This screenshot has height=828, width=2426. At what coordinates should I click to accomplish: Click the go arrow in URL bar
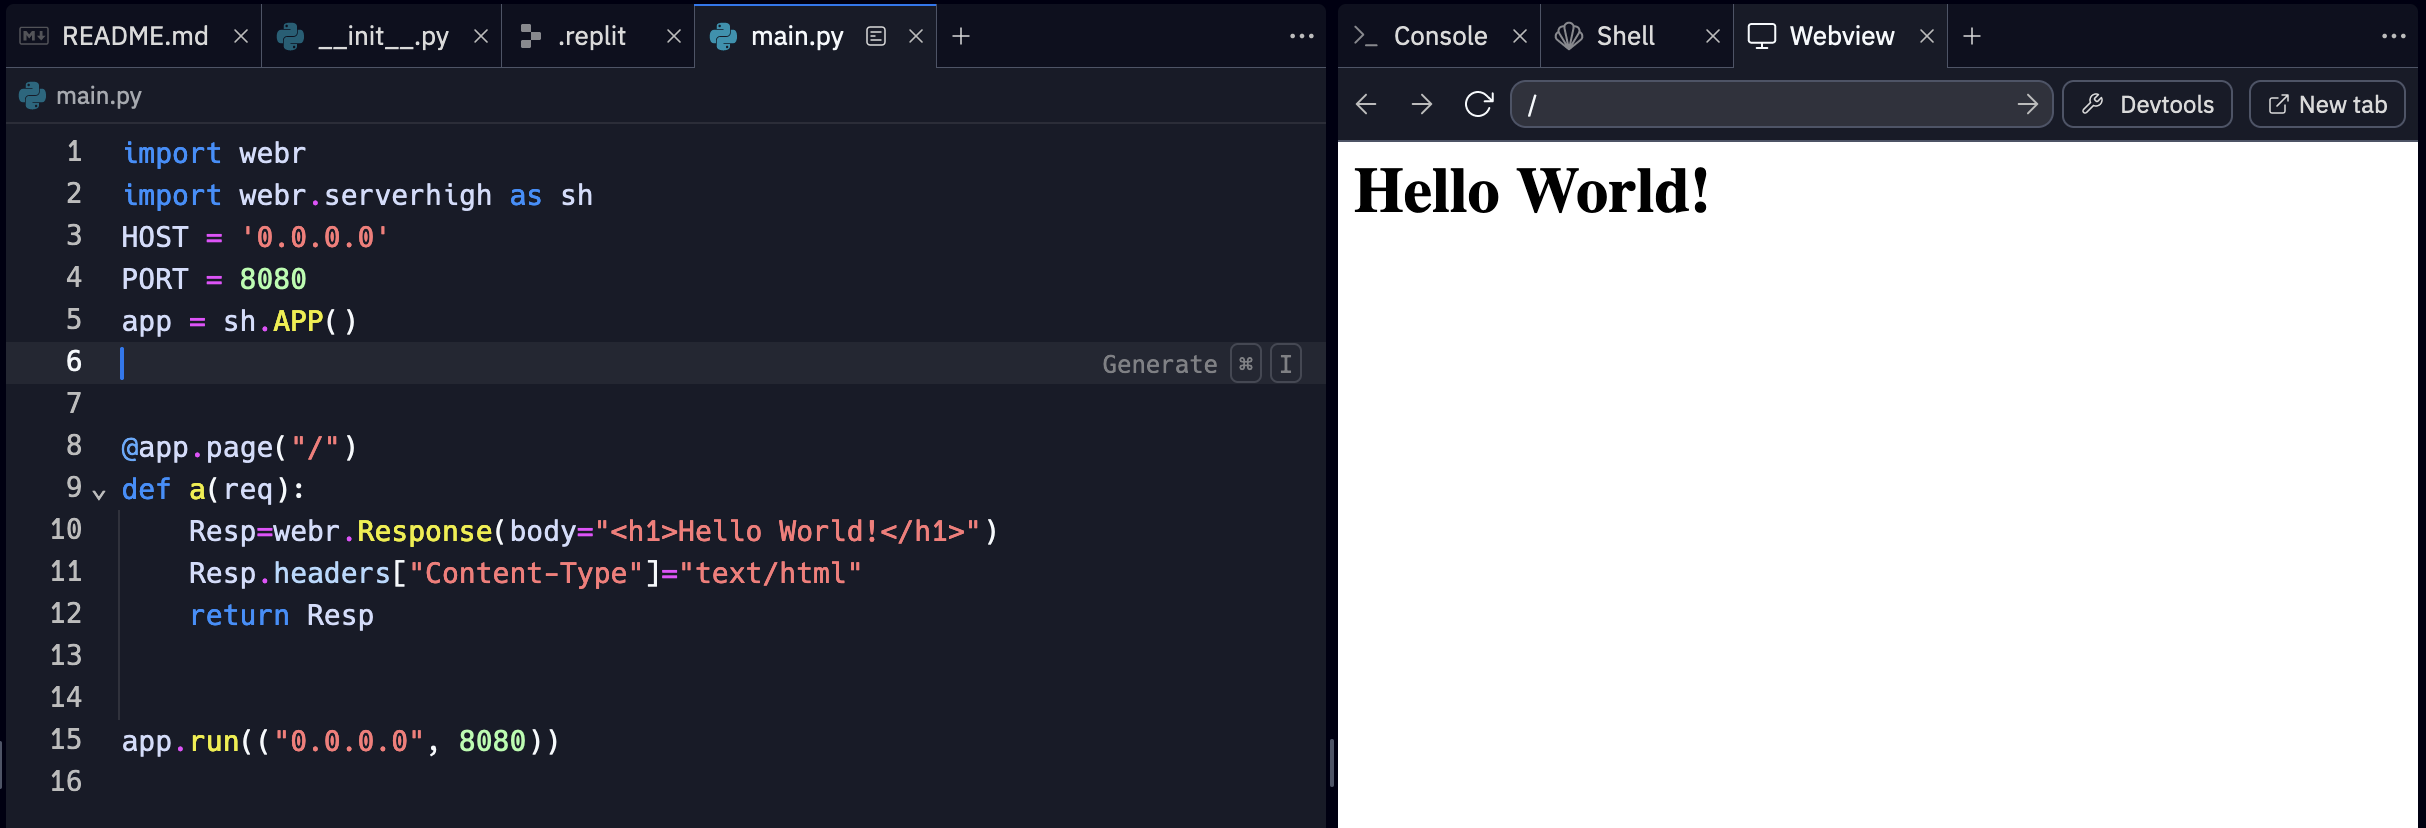[x=2027, y=104]
